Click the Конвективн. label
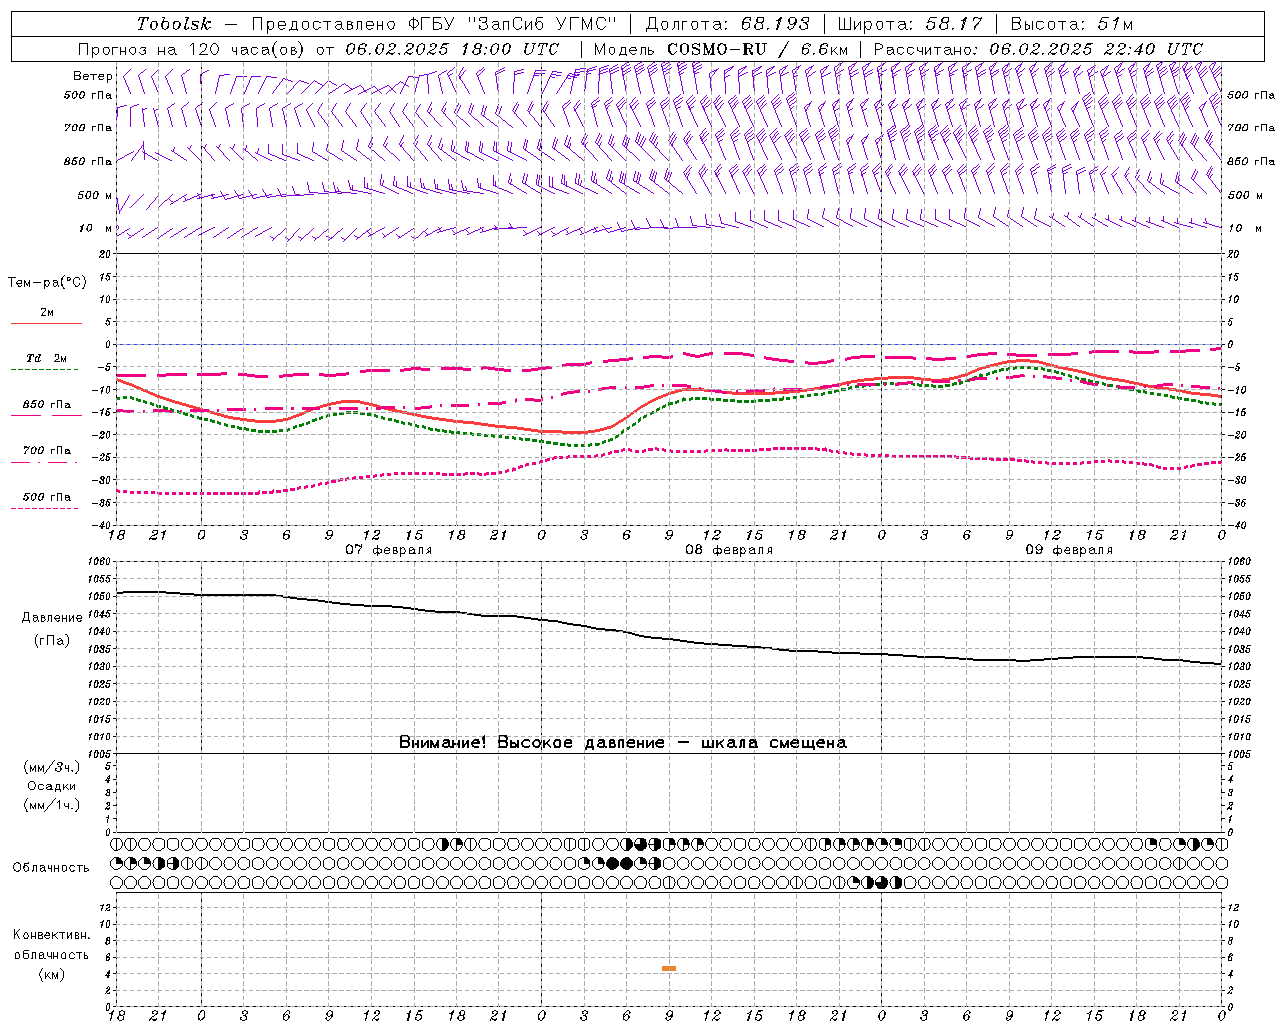This screenshot has height=1024, width=1280. (x=52, y=935)
